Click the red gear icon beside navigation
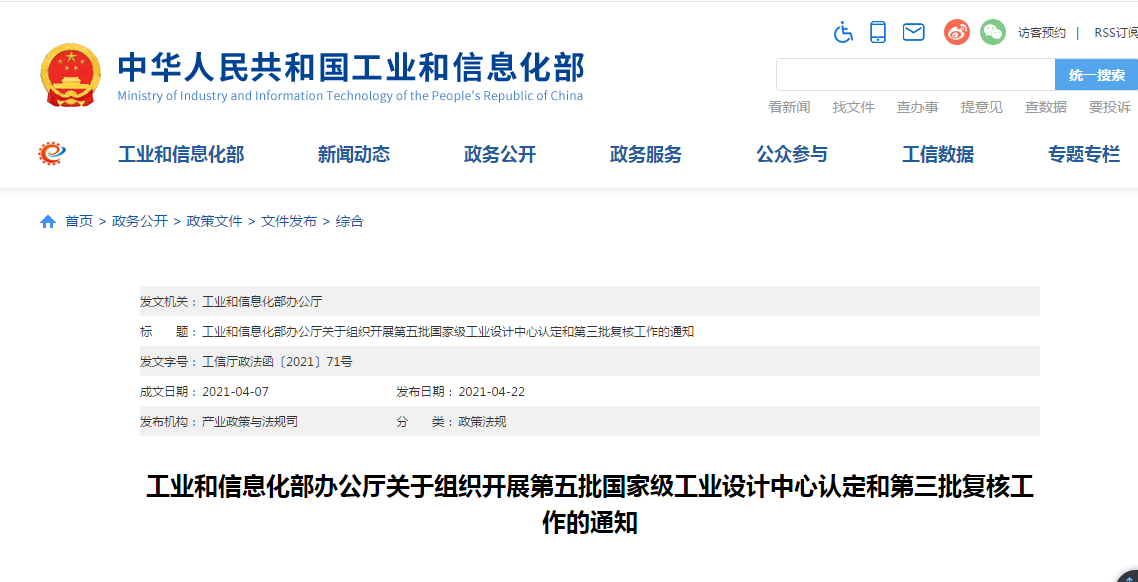This screenshot has width=1138, height=582. (x=52, y=153)
